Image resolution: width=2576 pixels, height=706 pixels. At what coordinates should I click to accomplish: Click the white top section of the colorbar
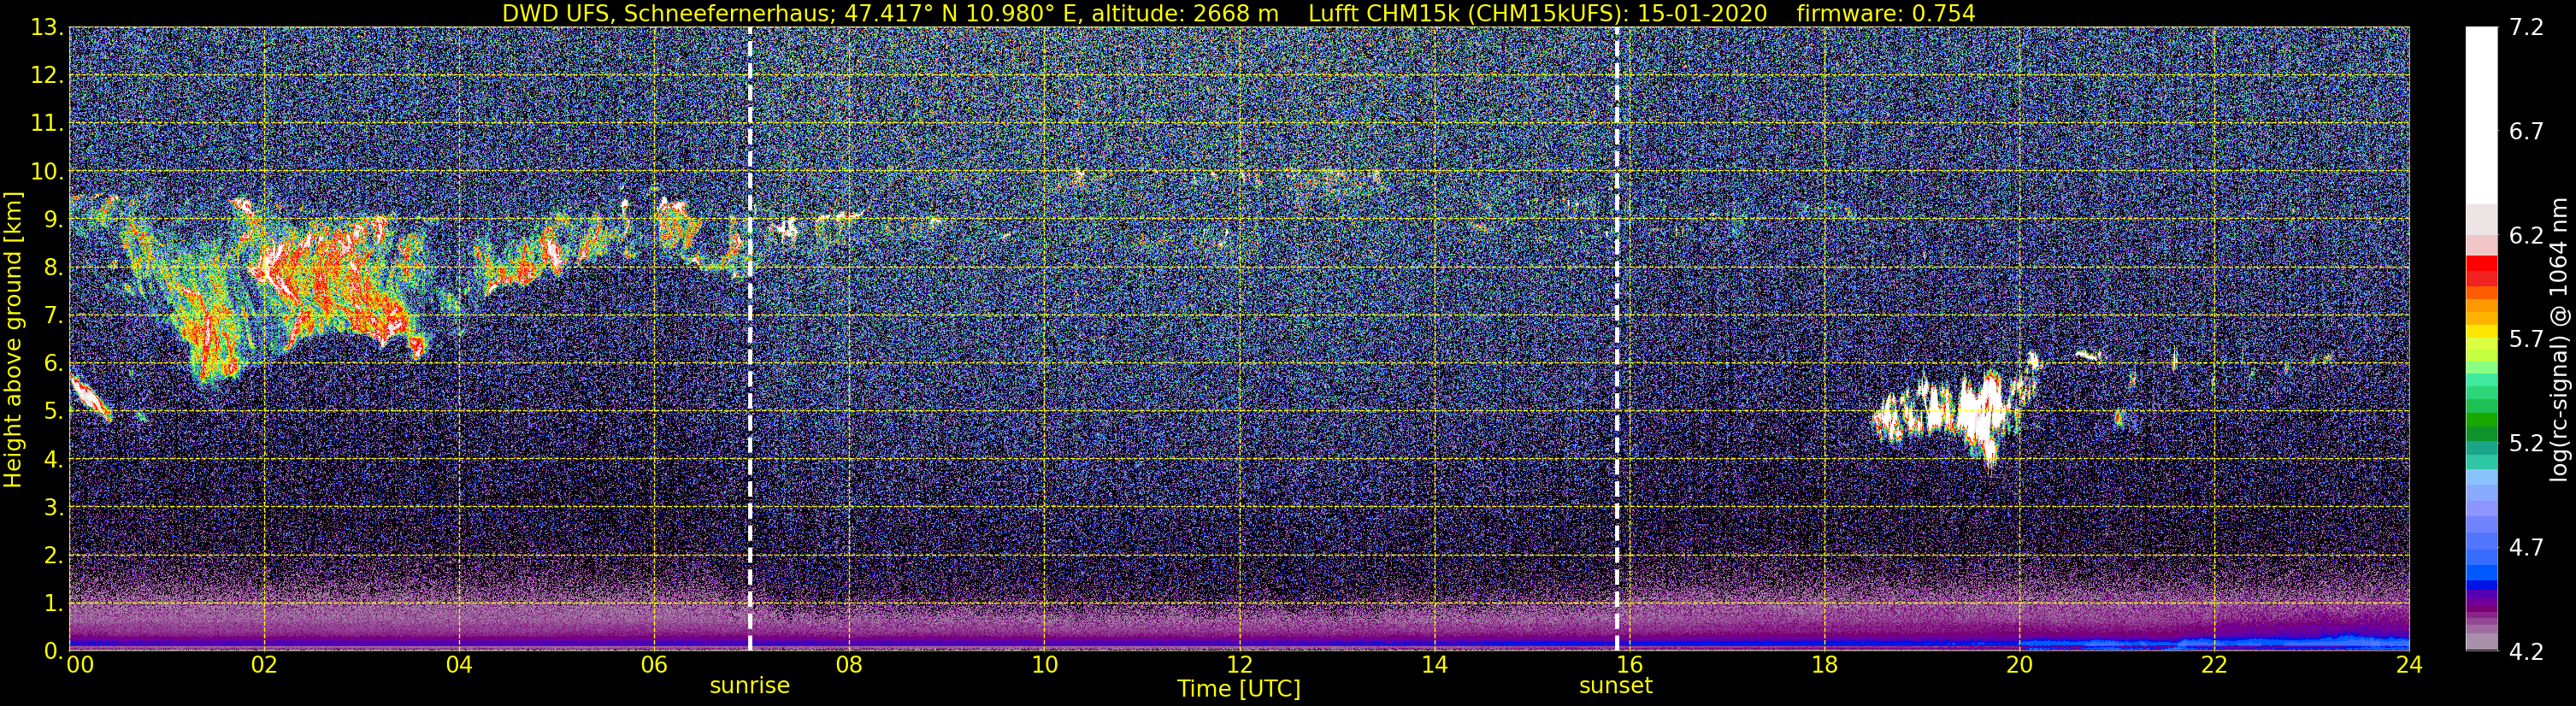[2481, 115]
